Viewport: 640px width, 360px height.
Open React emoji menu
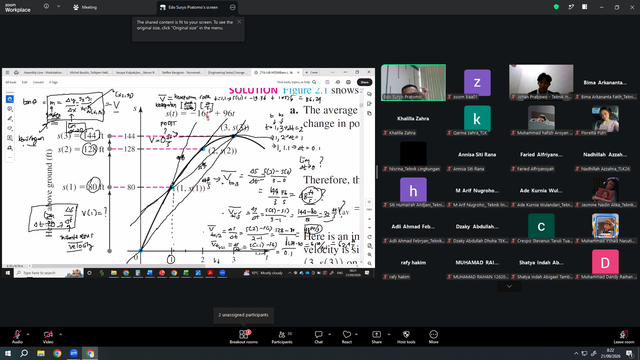(x=347, y=337)
